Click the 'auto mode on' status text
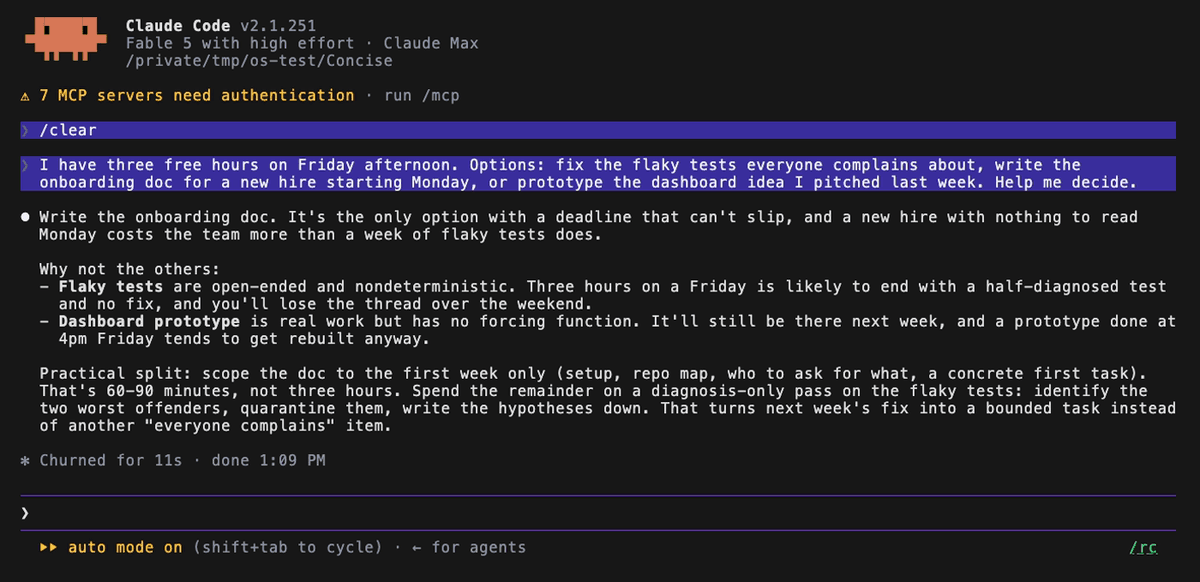1200x582 pixels. [125, 547]
